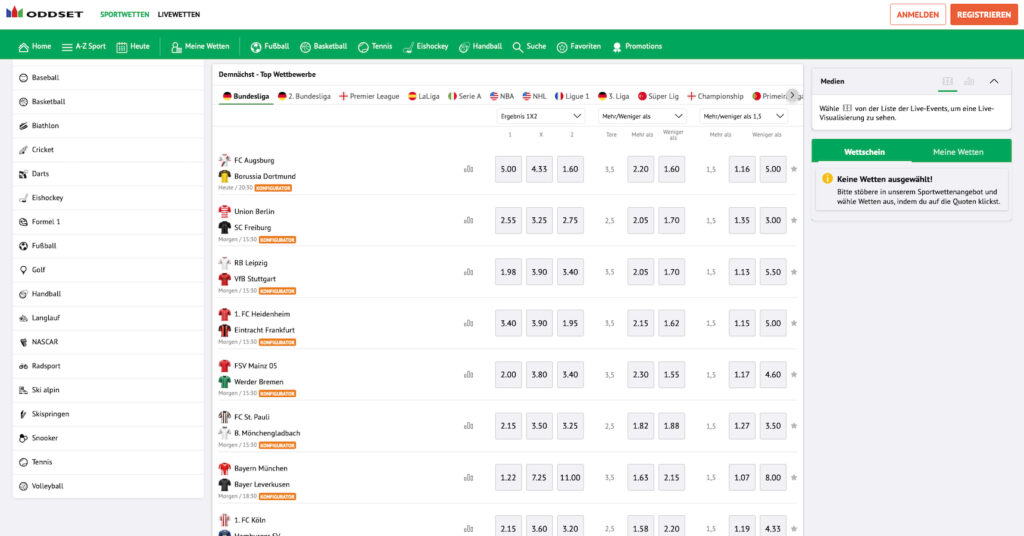Open the LIVEWETTEN top menu

tap(178, 14)
